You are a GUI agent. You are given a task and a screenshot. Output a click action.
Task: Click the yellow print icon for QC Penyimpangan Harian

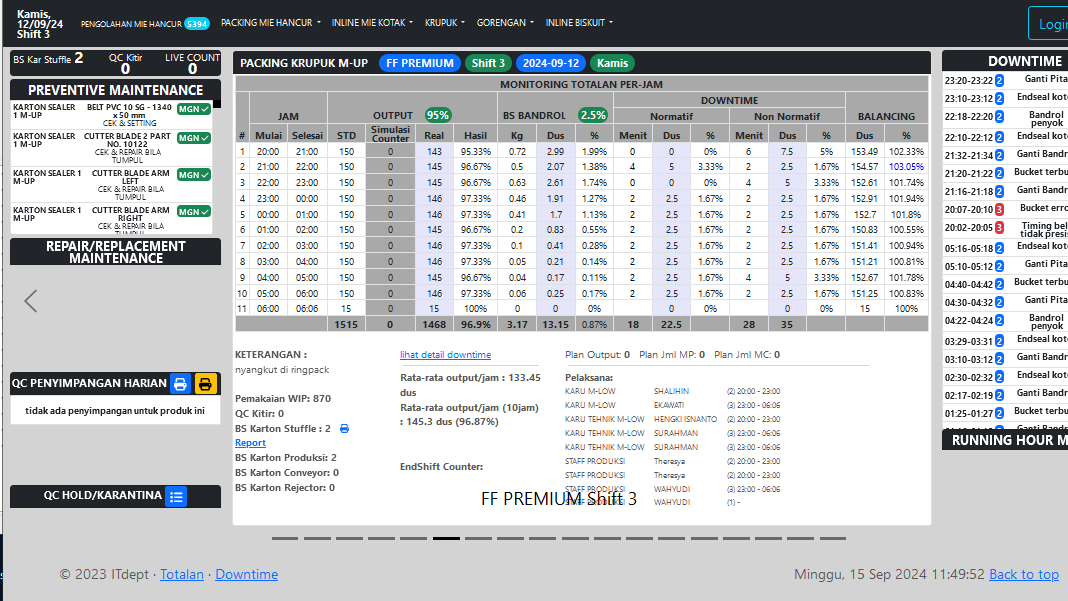point(205,384)
